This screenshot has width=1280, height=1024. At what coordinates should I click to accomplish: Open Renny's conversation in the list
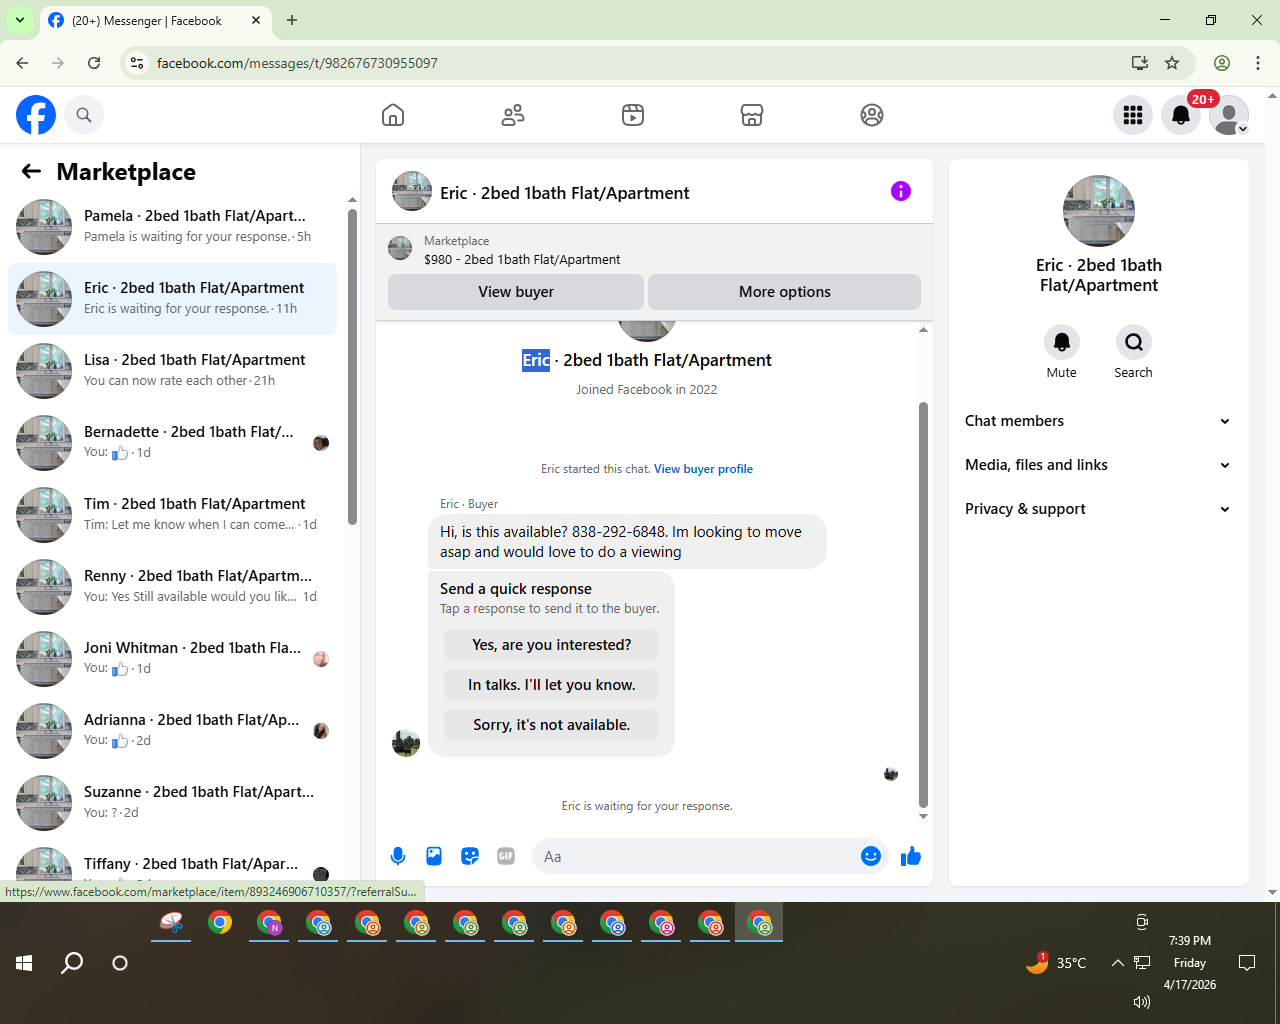pyautogui.click(x=172, y=587)
